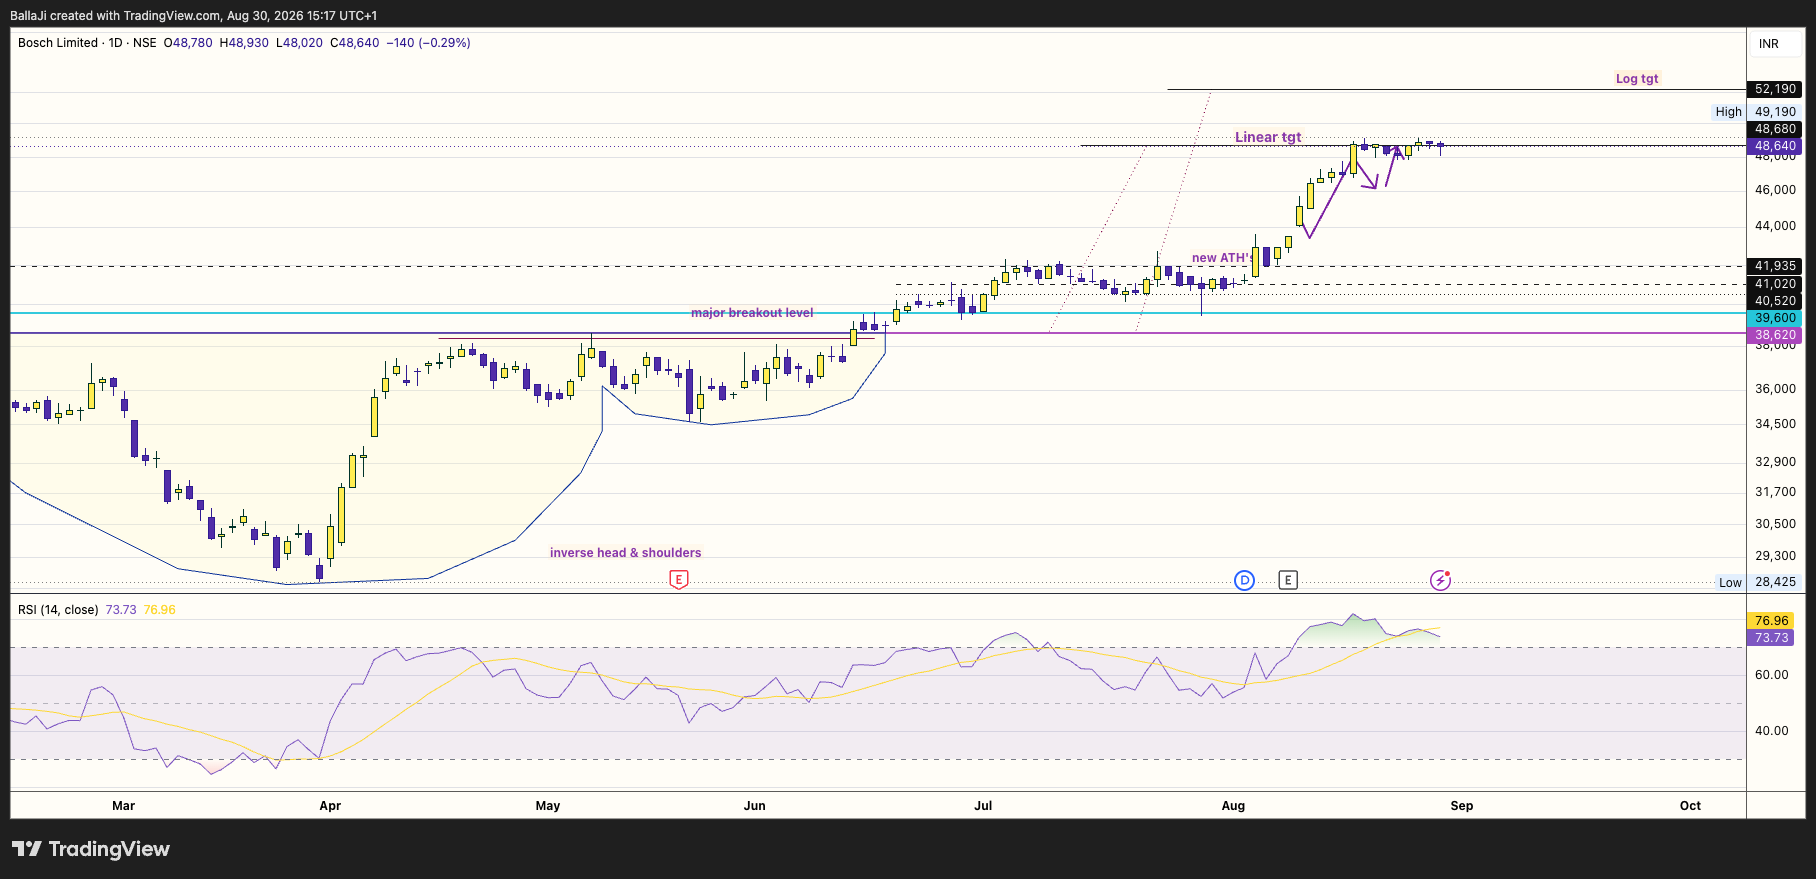Click the Aug label on time axis
The image size is (1816, 879).
pos(1233,806)
